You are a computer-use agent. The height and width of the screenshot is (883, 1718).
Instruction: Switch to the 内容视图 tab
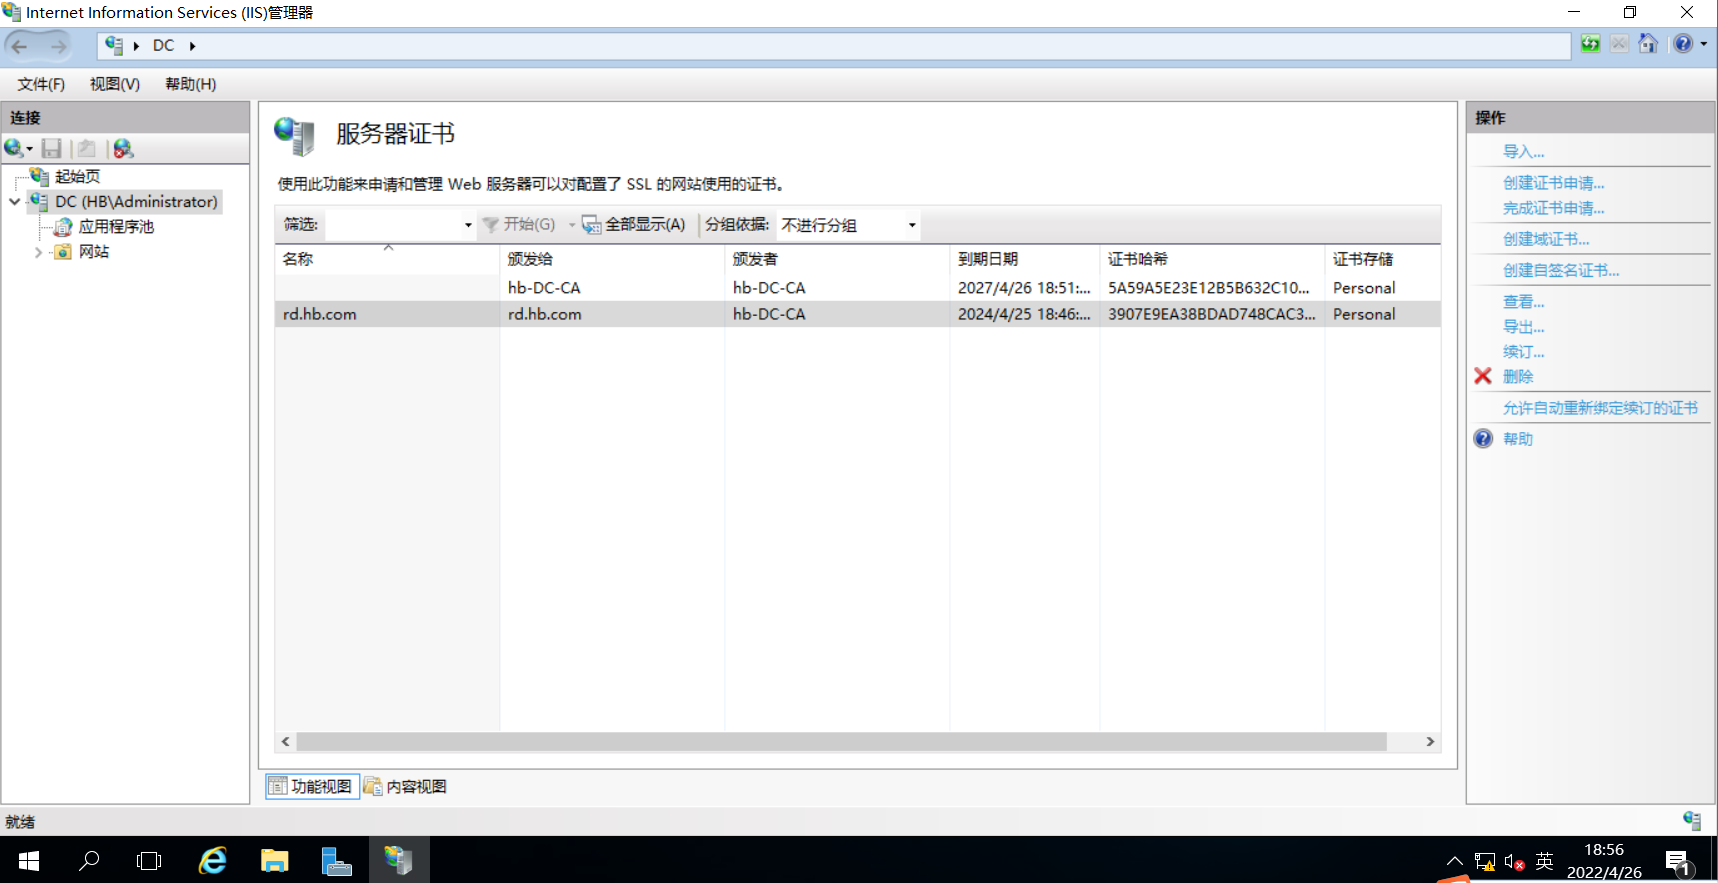click(x=405, y=786)
